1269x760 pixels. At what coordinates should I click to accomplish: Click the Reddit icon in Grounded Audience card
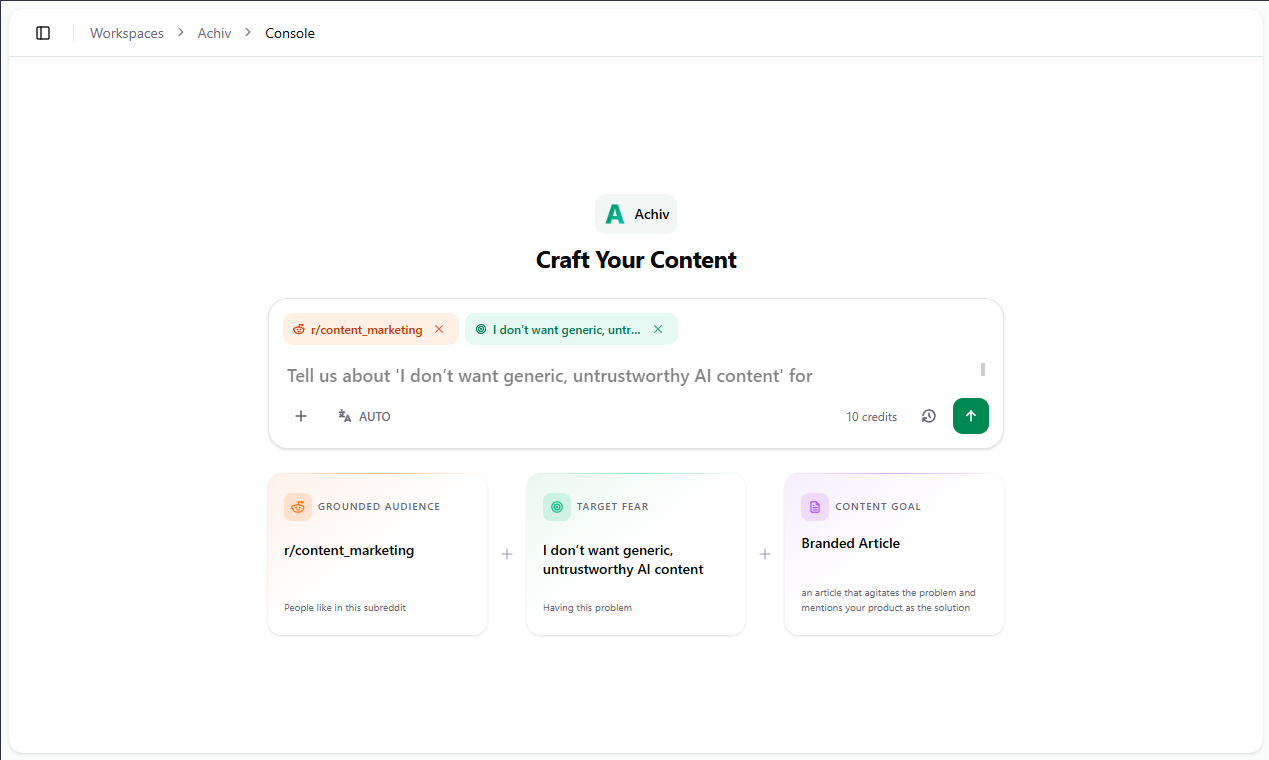(x=298, y=507)
